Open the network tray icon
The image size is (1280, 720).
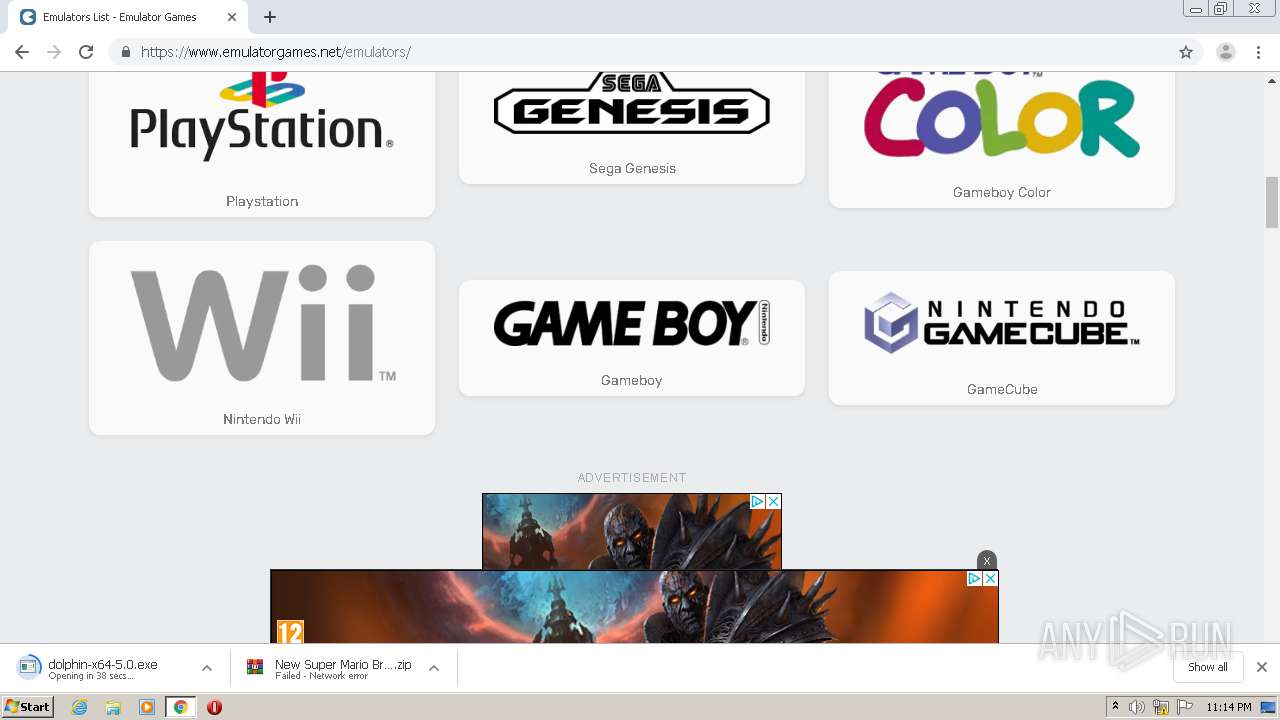[x=1161, y=707]
